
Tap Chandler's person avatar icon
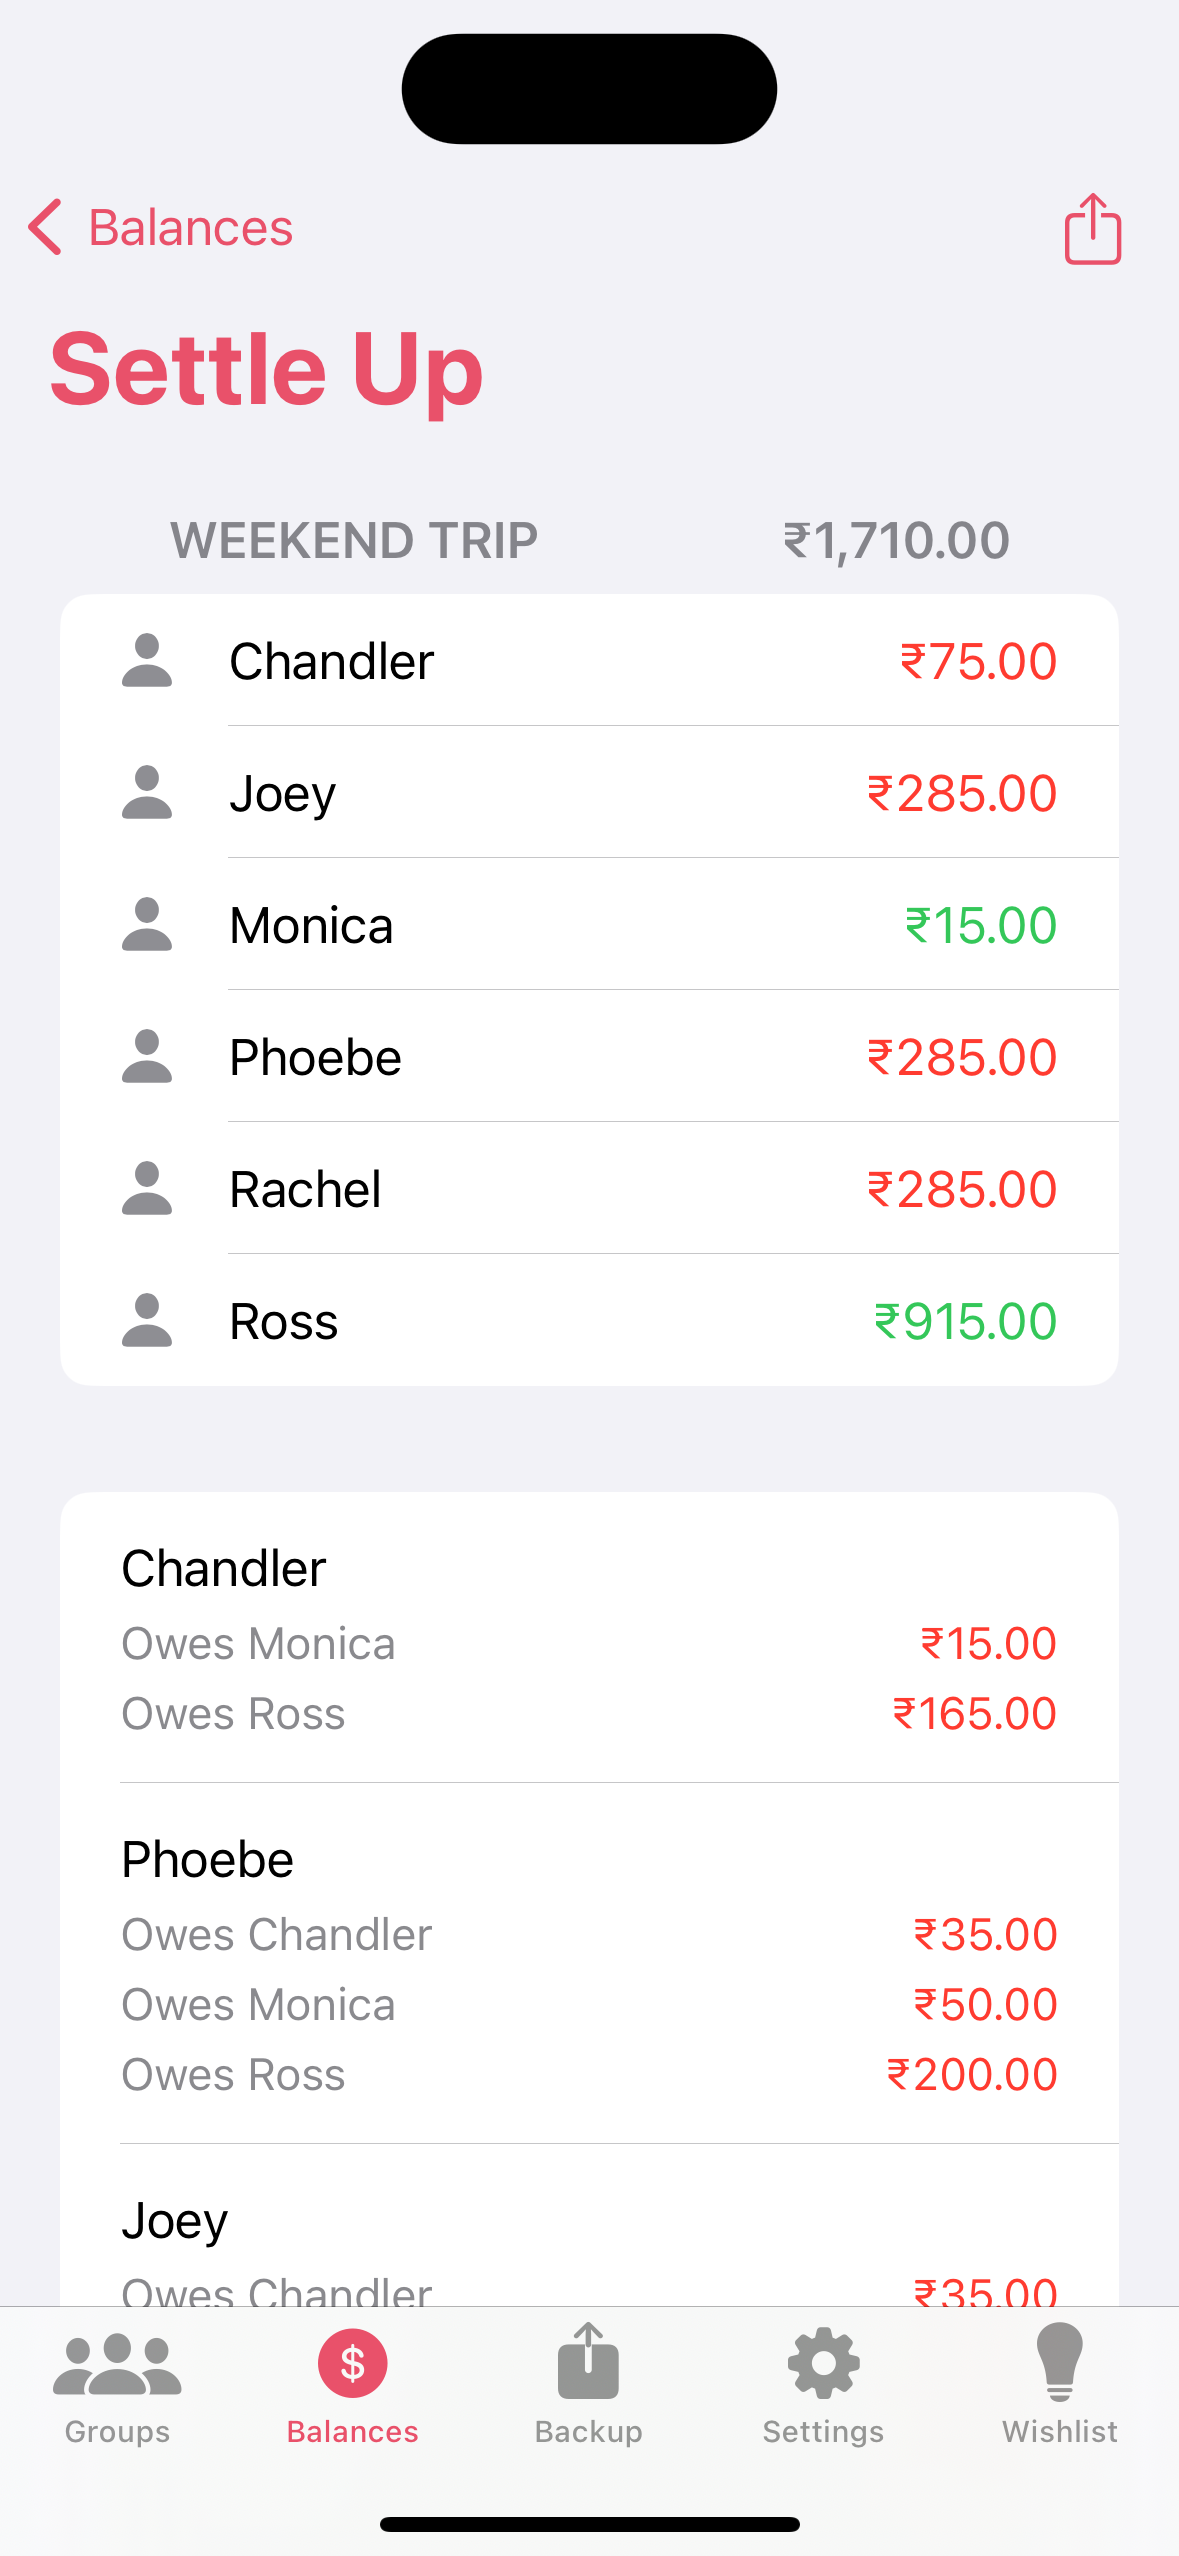pyautogui.click(x=147, y=661)
